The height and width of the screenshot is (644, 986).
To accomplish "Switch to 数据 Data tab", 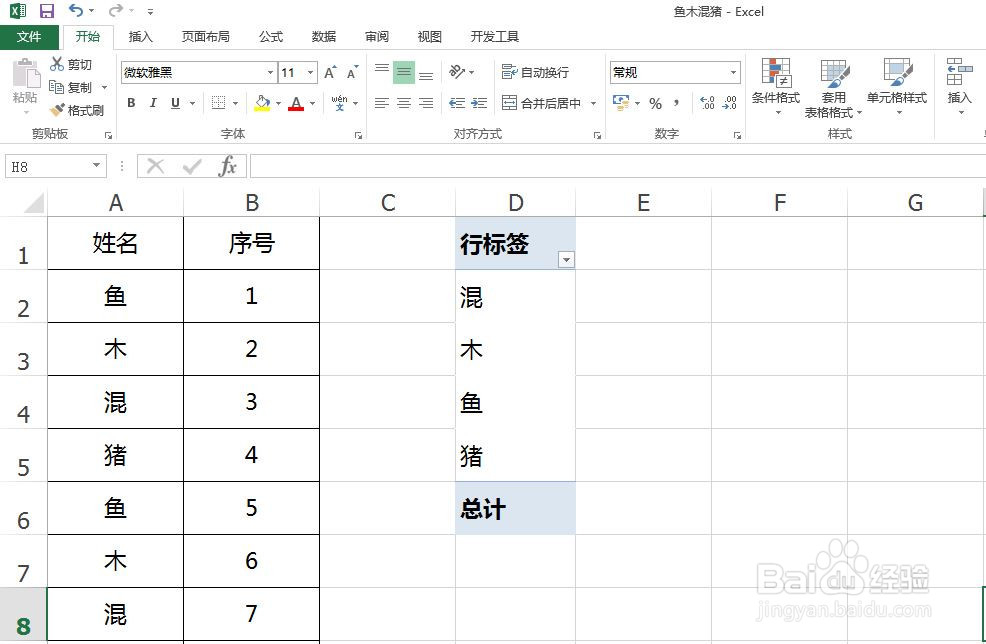I will pos(324,36).
